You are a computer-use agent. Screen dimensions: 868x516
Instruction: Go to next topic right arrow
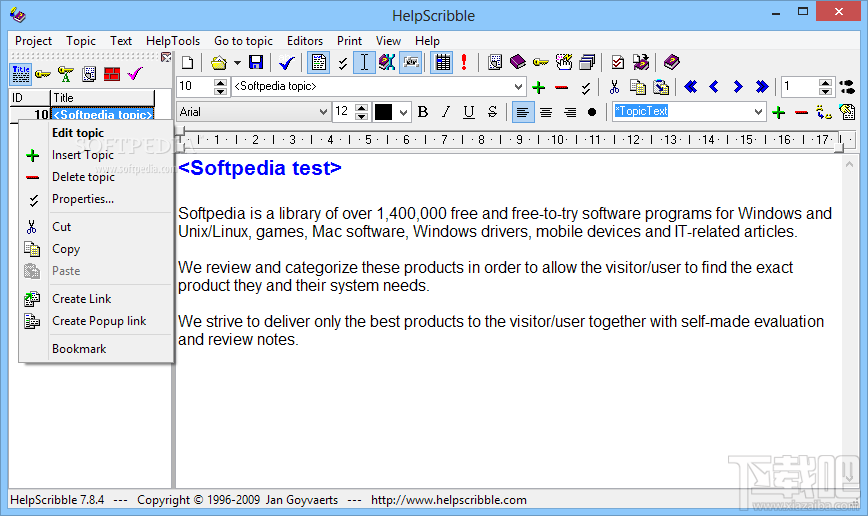pos(737,87)
